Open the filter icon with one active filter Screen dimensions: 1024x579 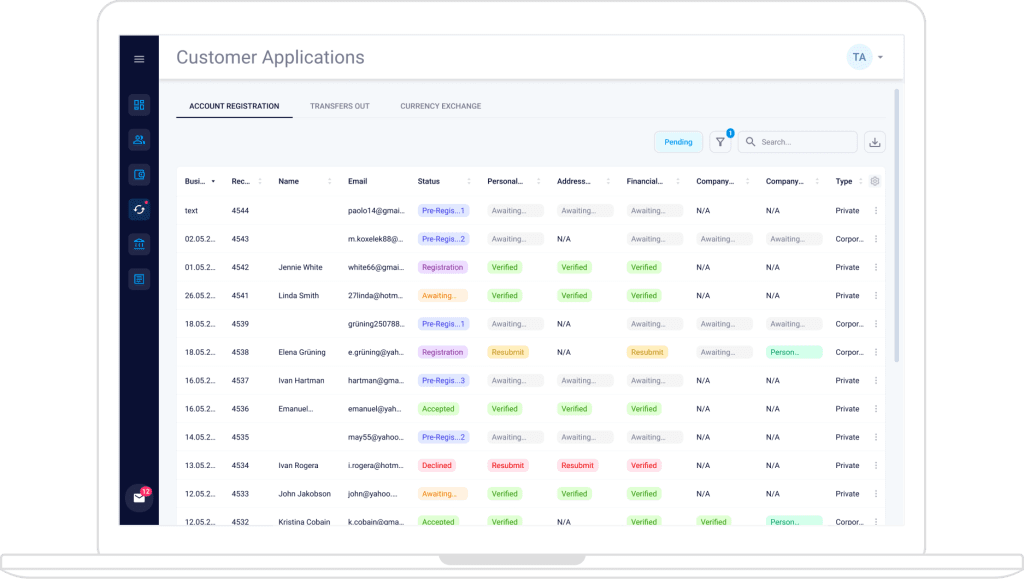pyautogui.click(x=720, y=142)
